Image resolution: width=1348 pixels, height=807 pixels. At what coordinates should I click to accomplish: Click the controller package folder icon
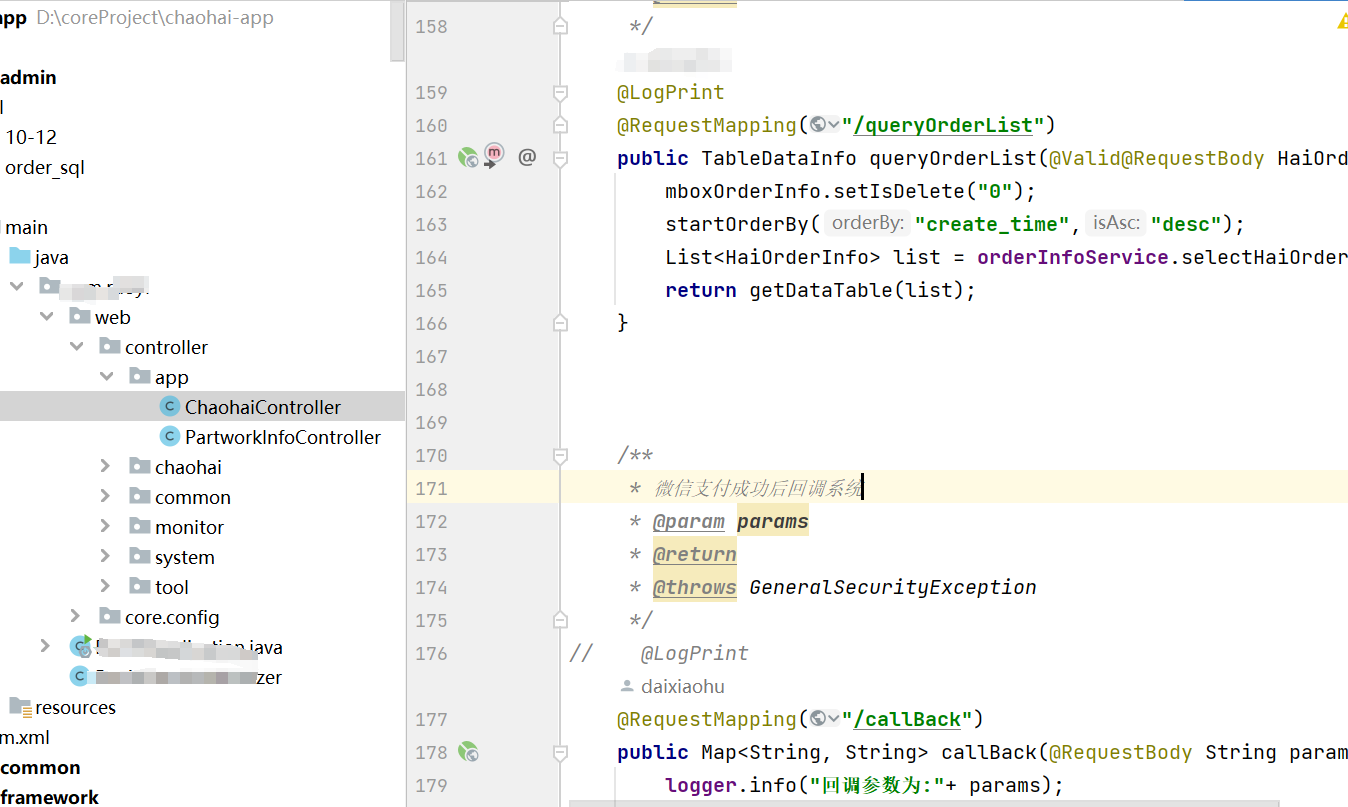(x=110, y=347)
